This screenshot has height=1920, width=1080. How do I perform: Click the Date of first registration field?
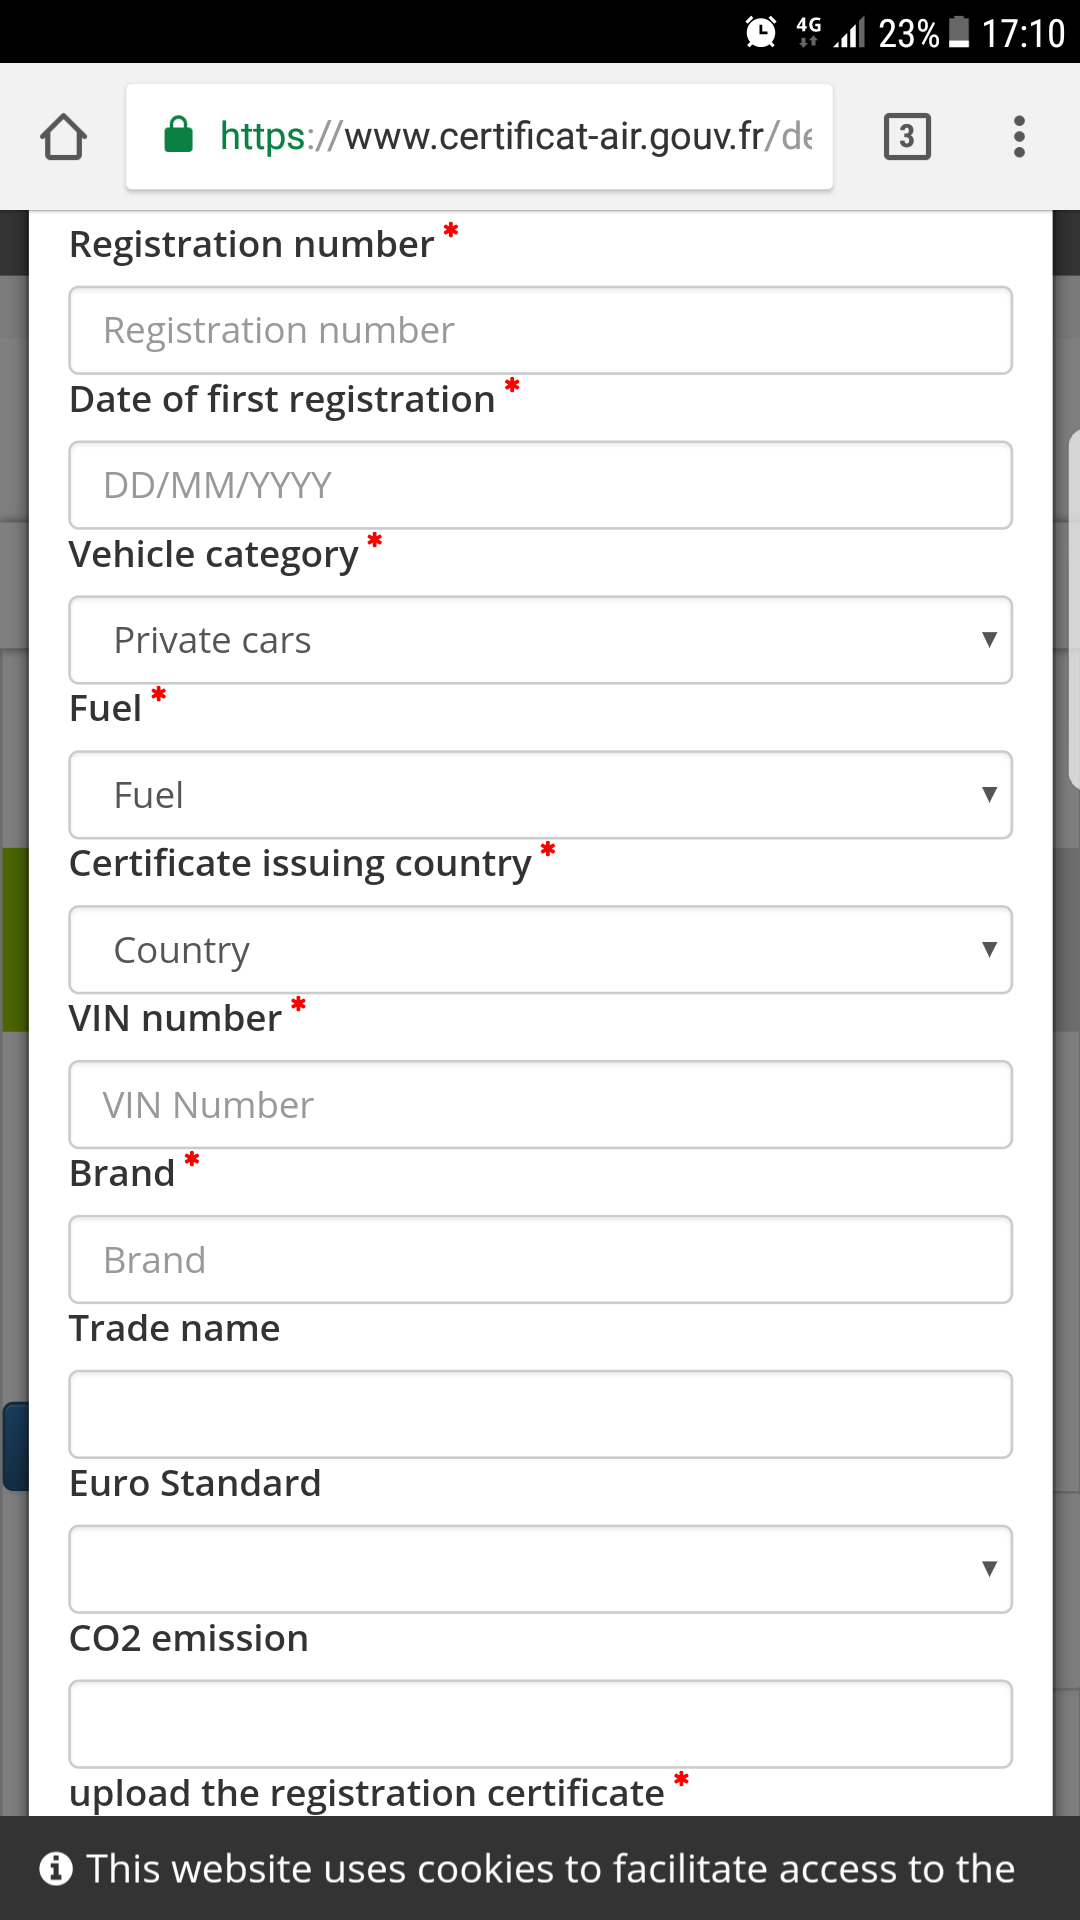click(540, 486)
